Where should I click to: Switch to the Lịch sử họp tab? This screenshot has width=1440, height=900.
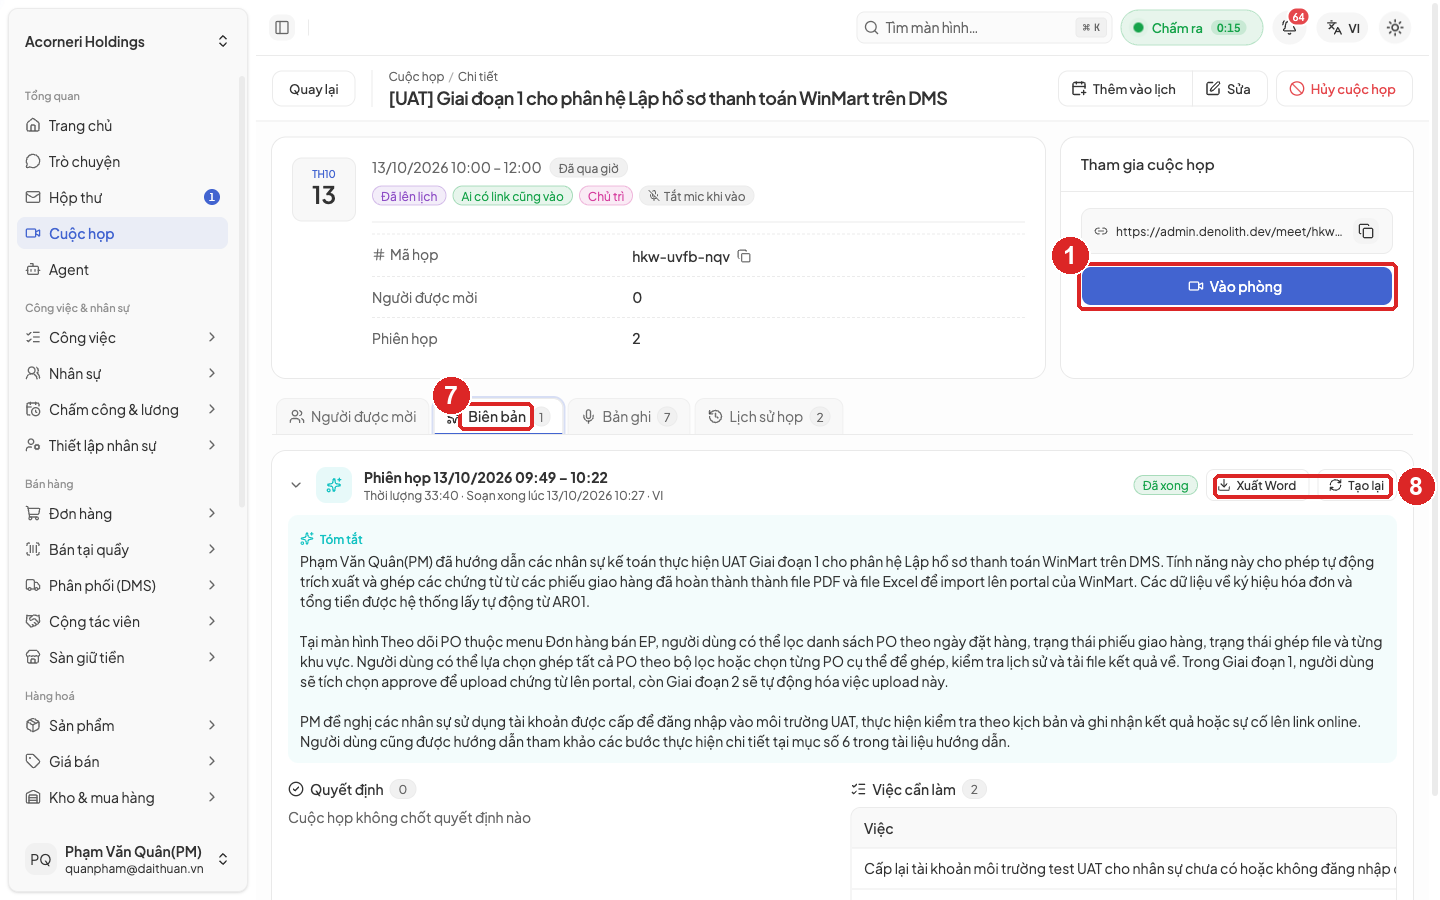pos(768,417)
